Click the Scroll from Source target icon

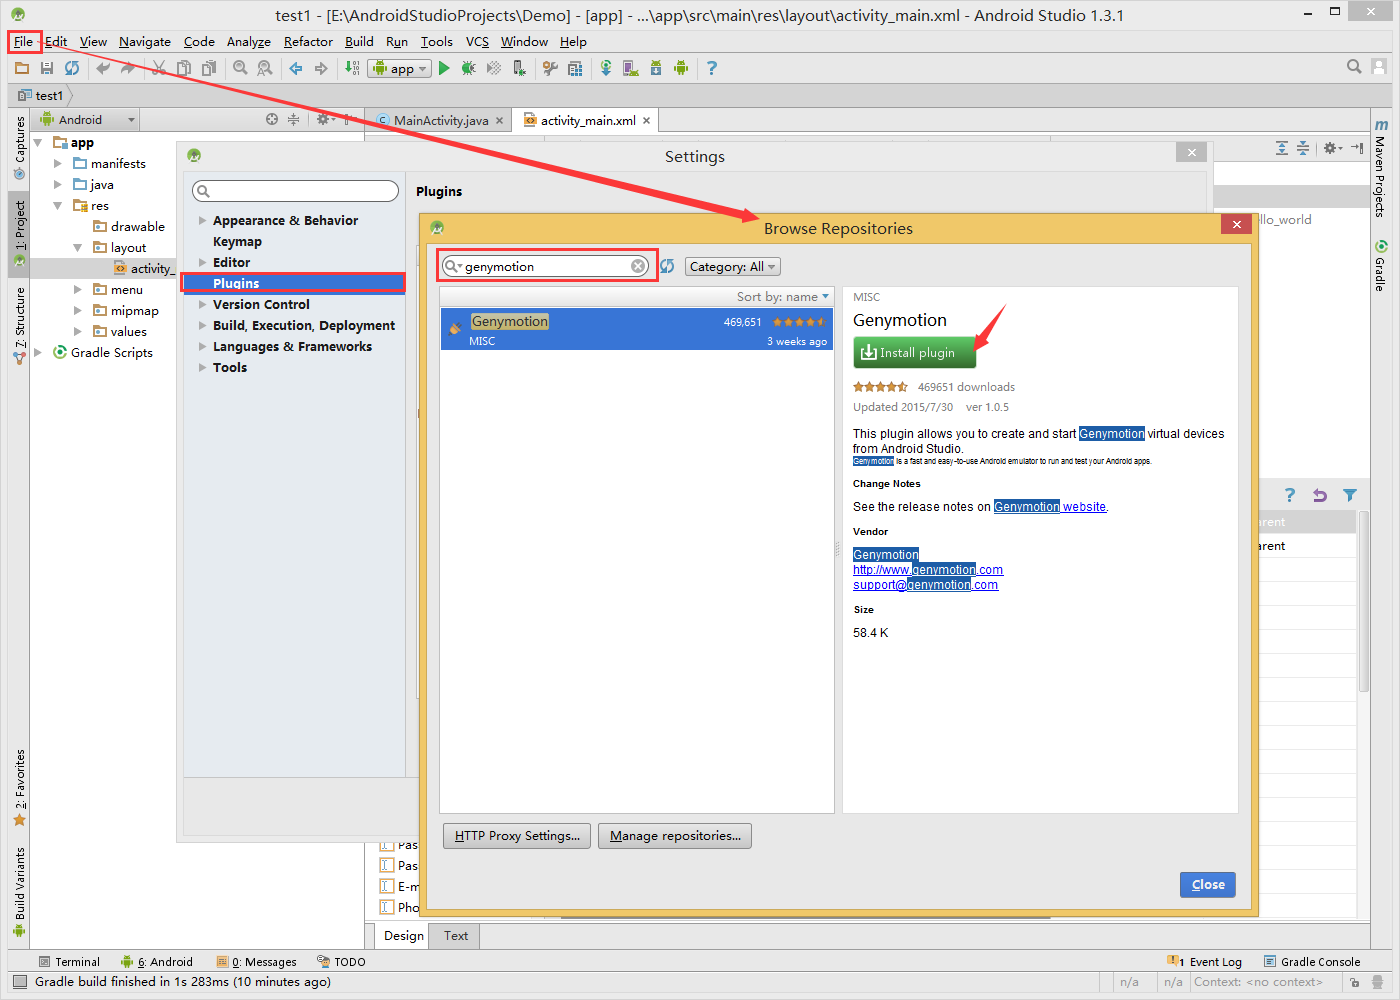[x=272, y=119]
